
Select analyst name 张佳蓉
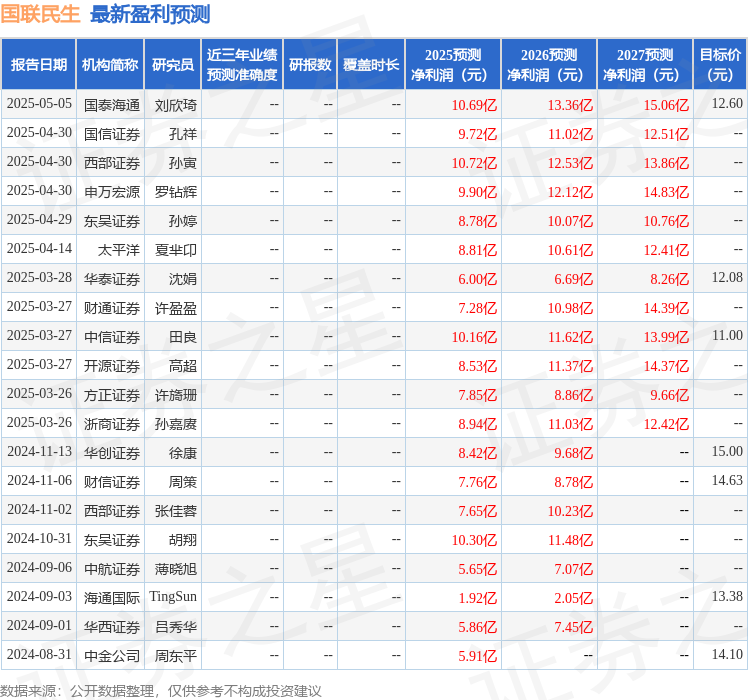[176, 511]
